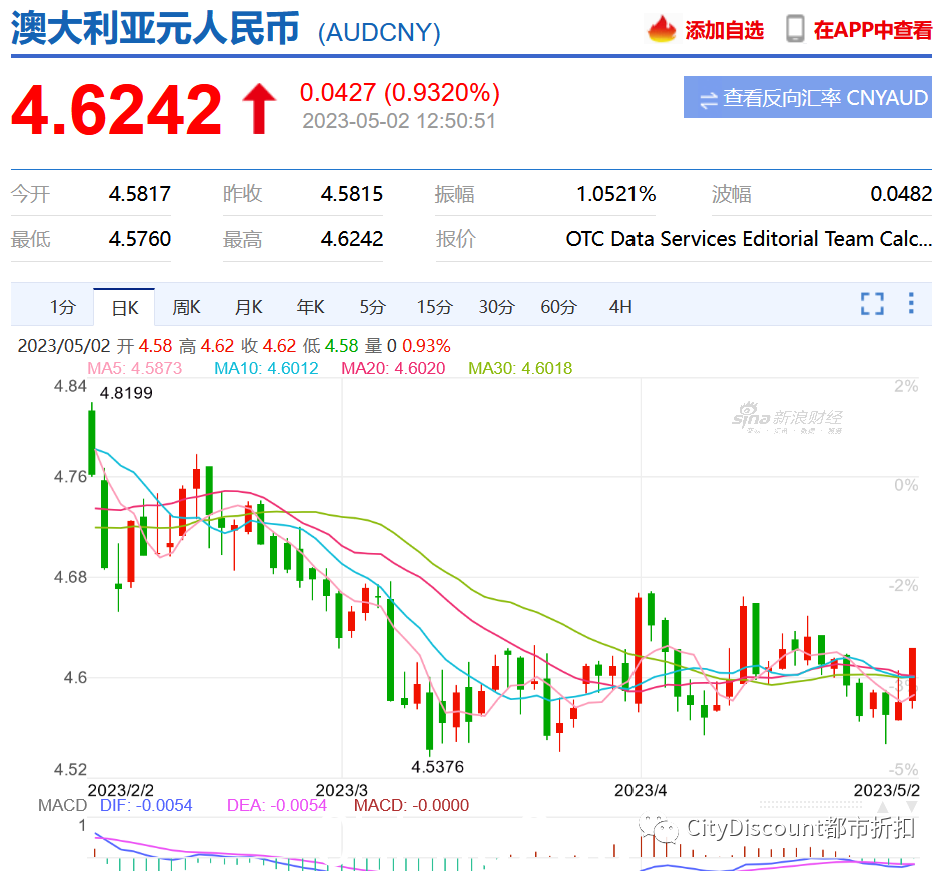946x871 pixels.
Task: Click the swap arrows icon on CNYAUD button
Action: 708,99
